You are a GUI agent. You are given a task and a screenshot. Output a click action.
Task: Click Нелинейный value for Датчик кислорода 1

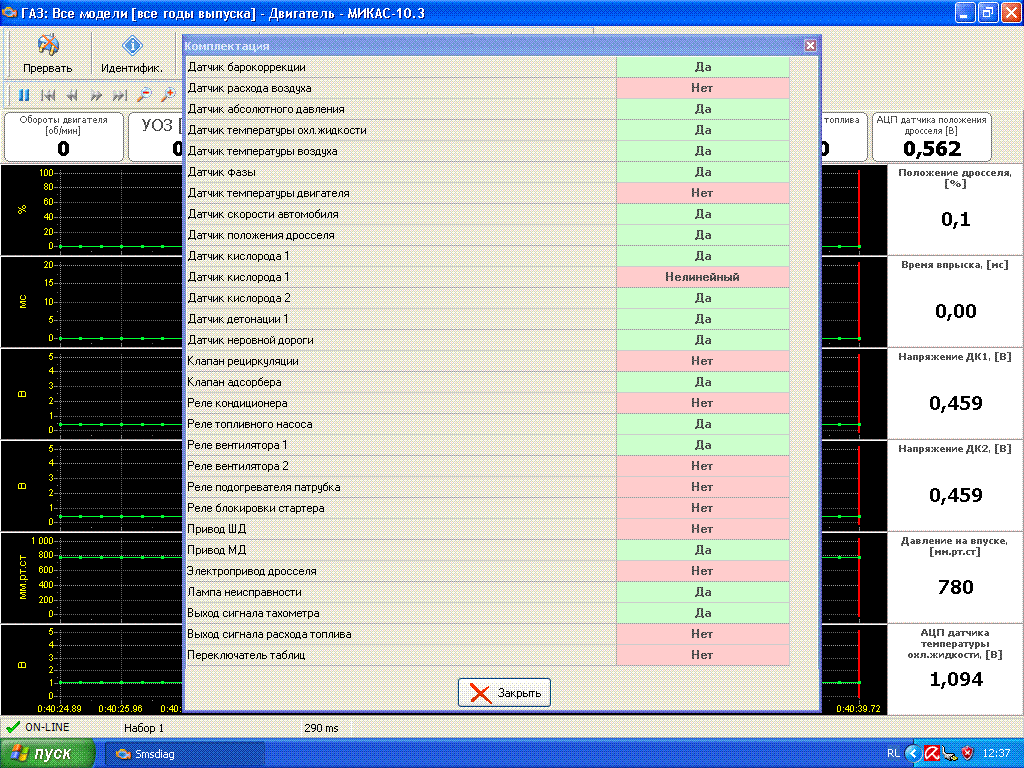click(702, 277)
